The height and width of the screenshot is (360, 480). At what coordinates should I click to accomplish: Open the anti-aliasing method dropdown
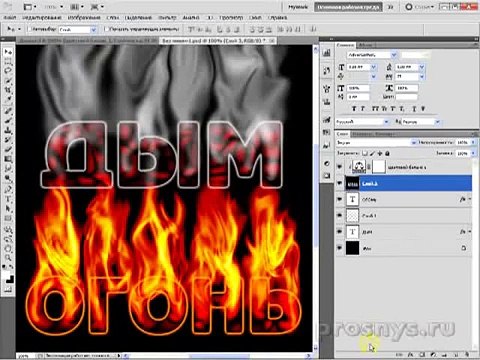pyautogui.click(x=421, y=122)
